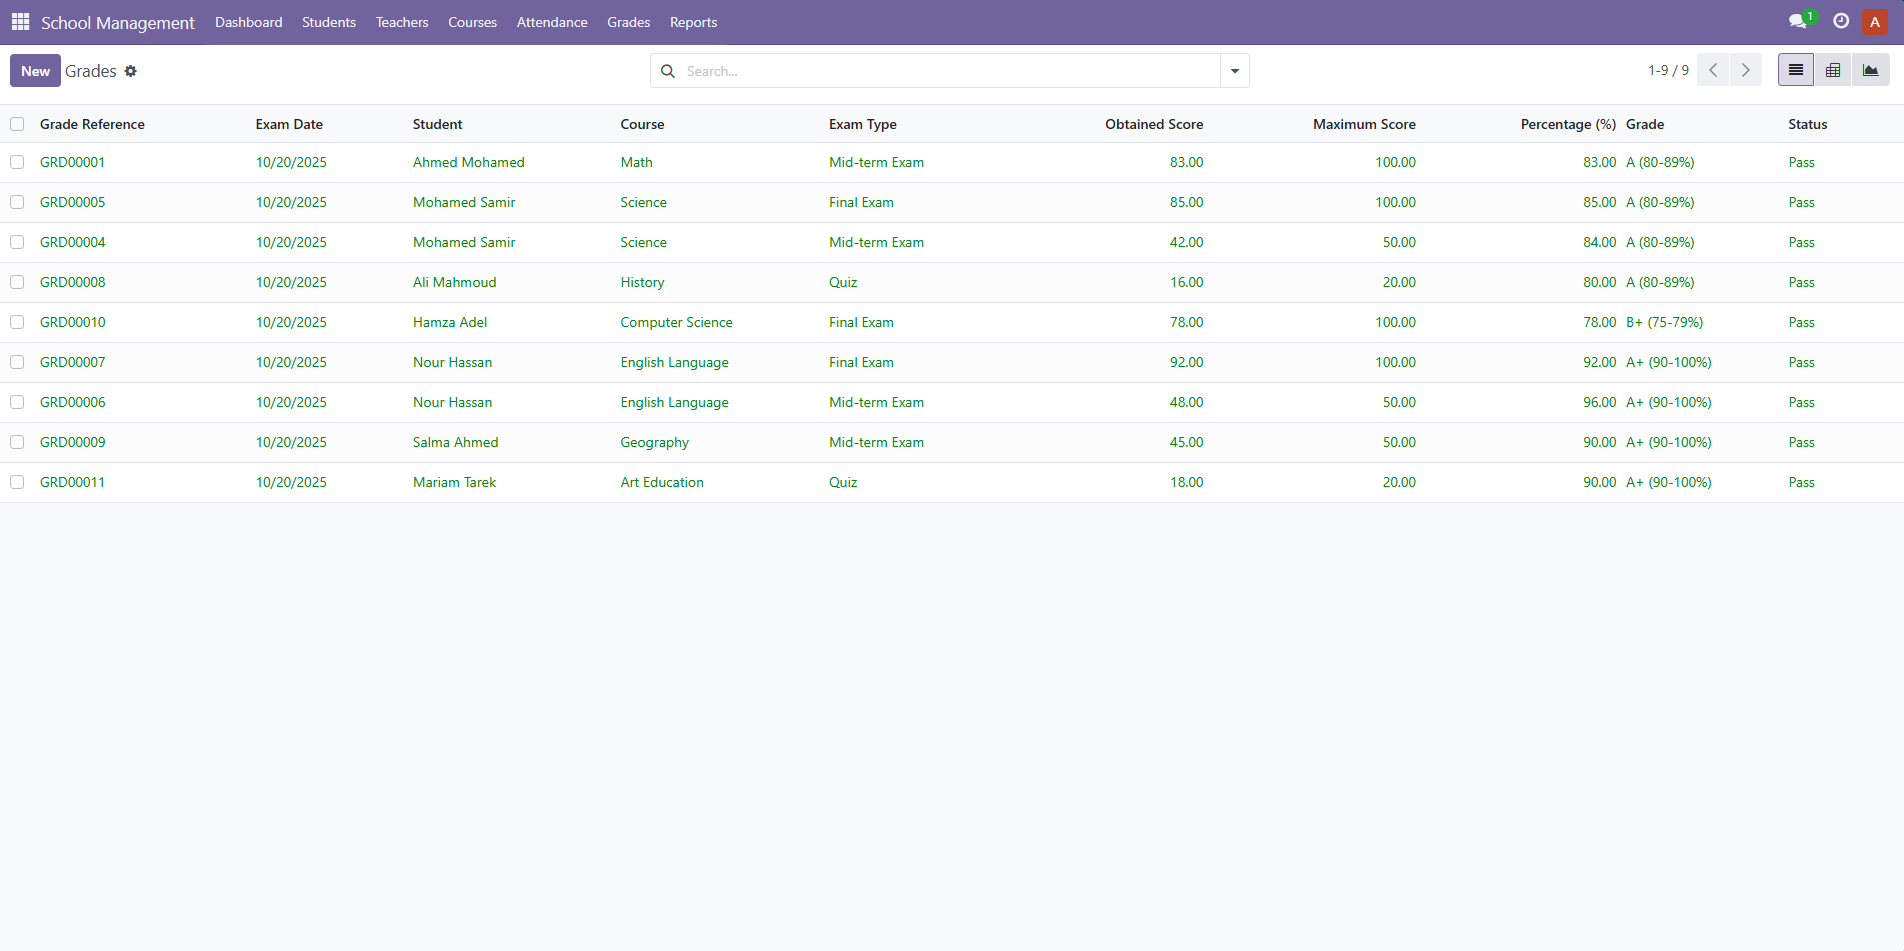Tick the checkbox for GRD00001
1904x951 pixels.
[17, 162]
